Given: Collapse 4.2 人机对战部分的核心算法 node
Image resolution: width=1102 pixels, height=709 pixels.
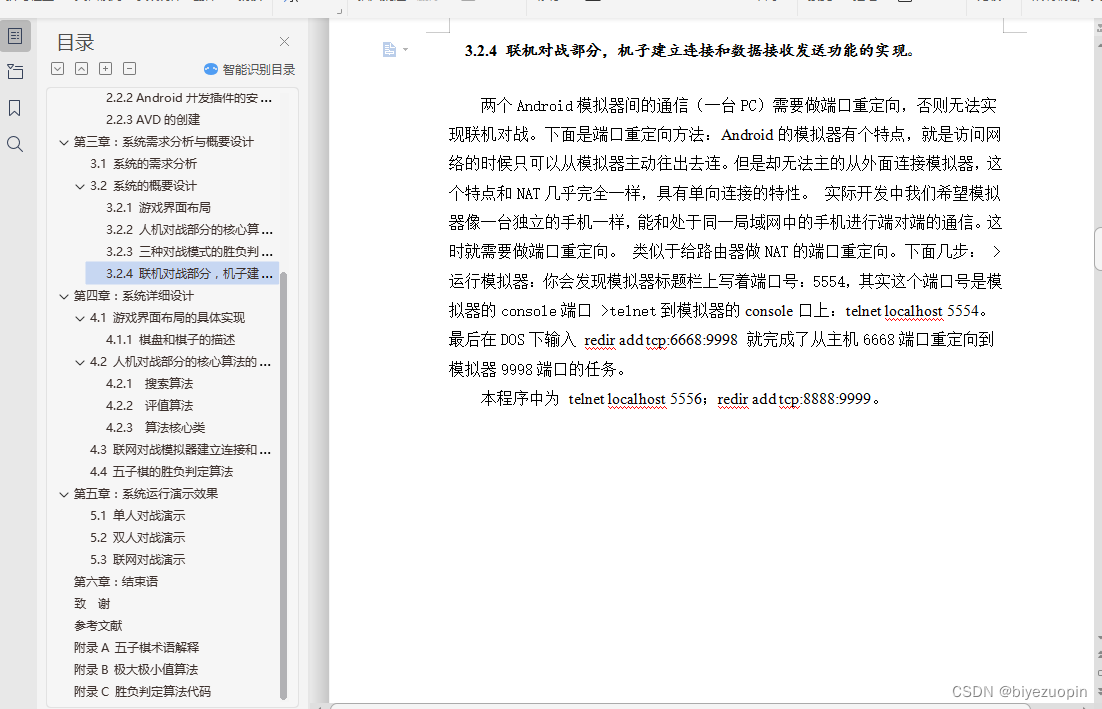Looking at the screenshot, I should [80, 363].
